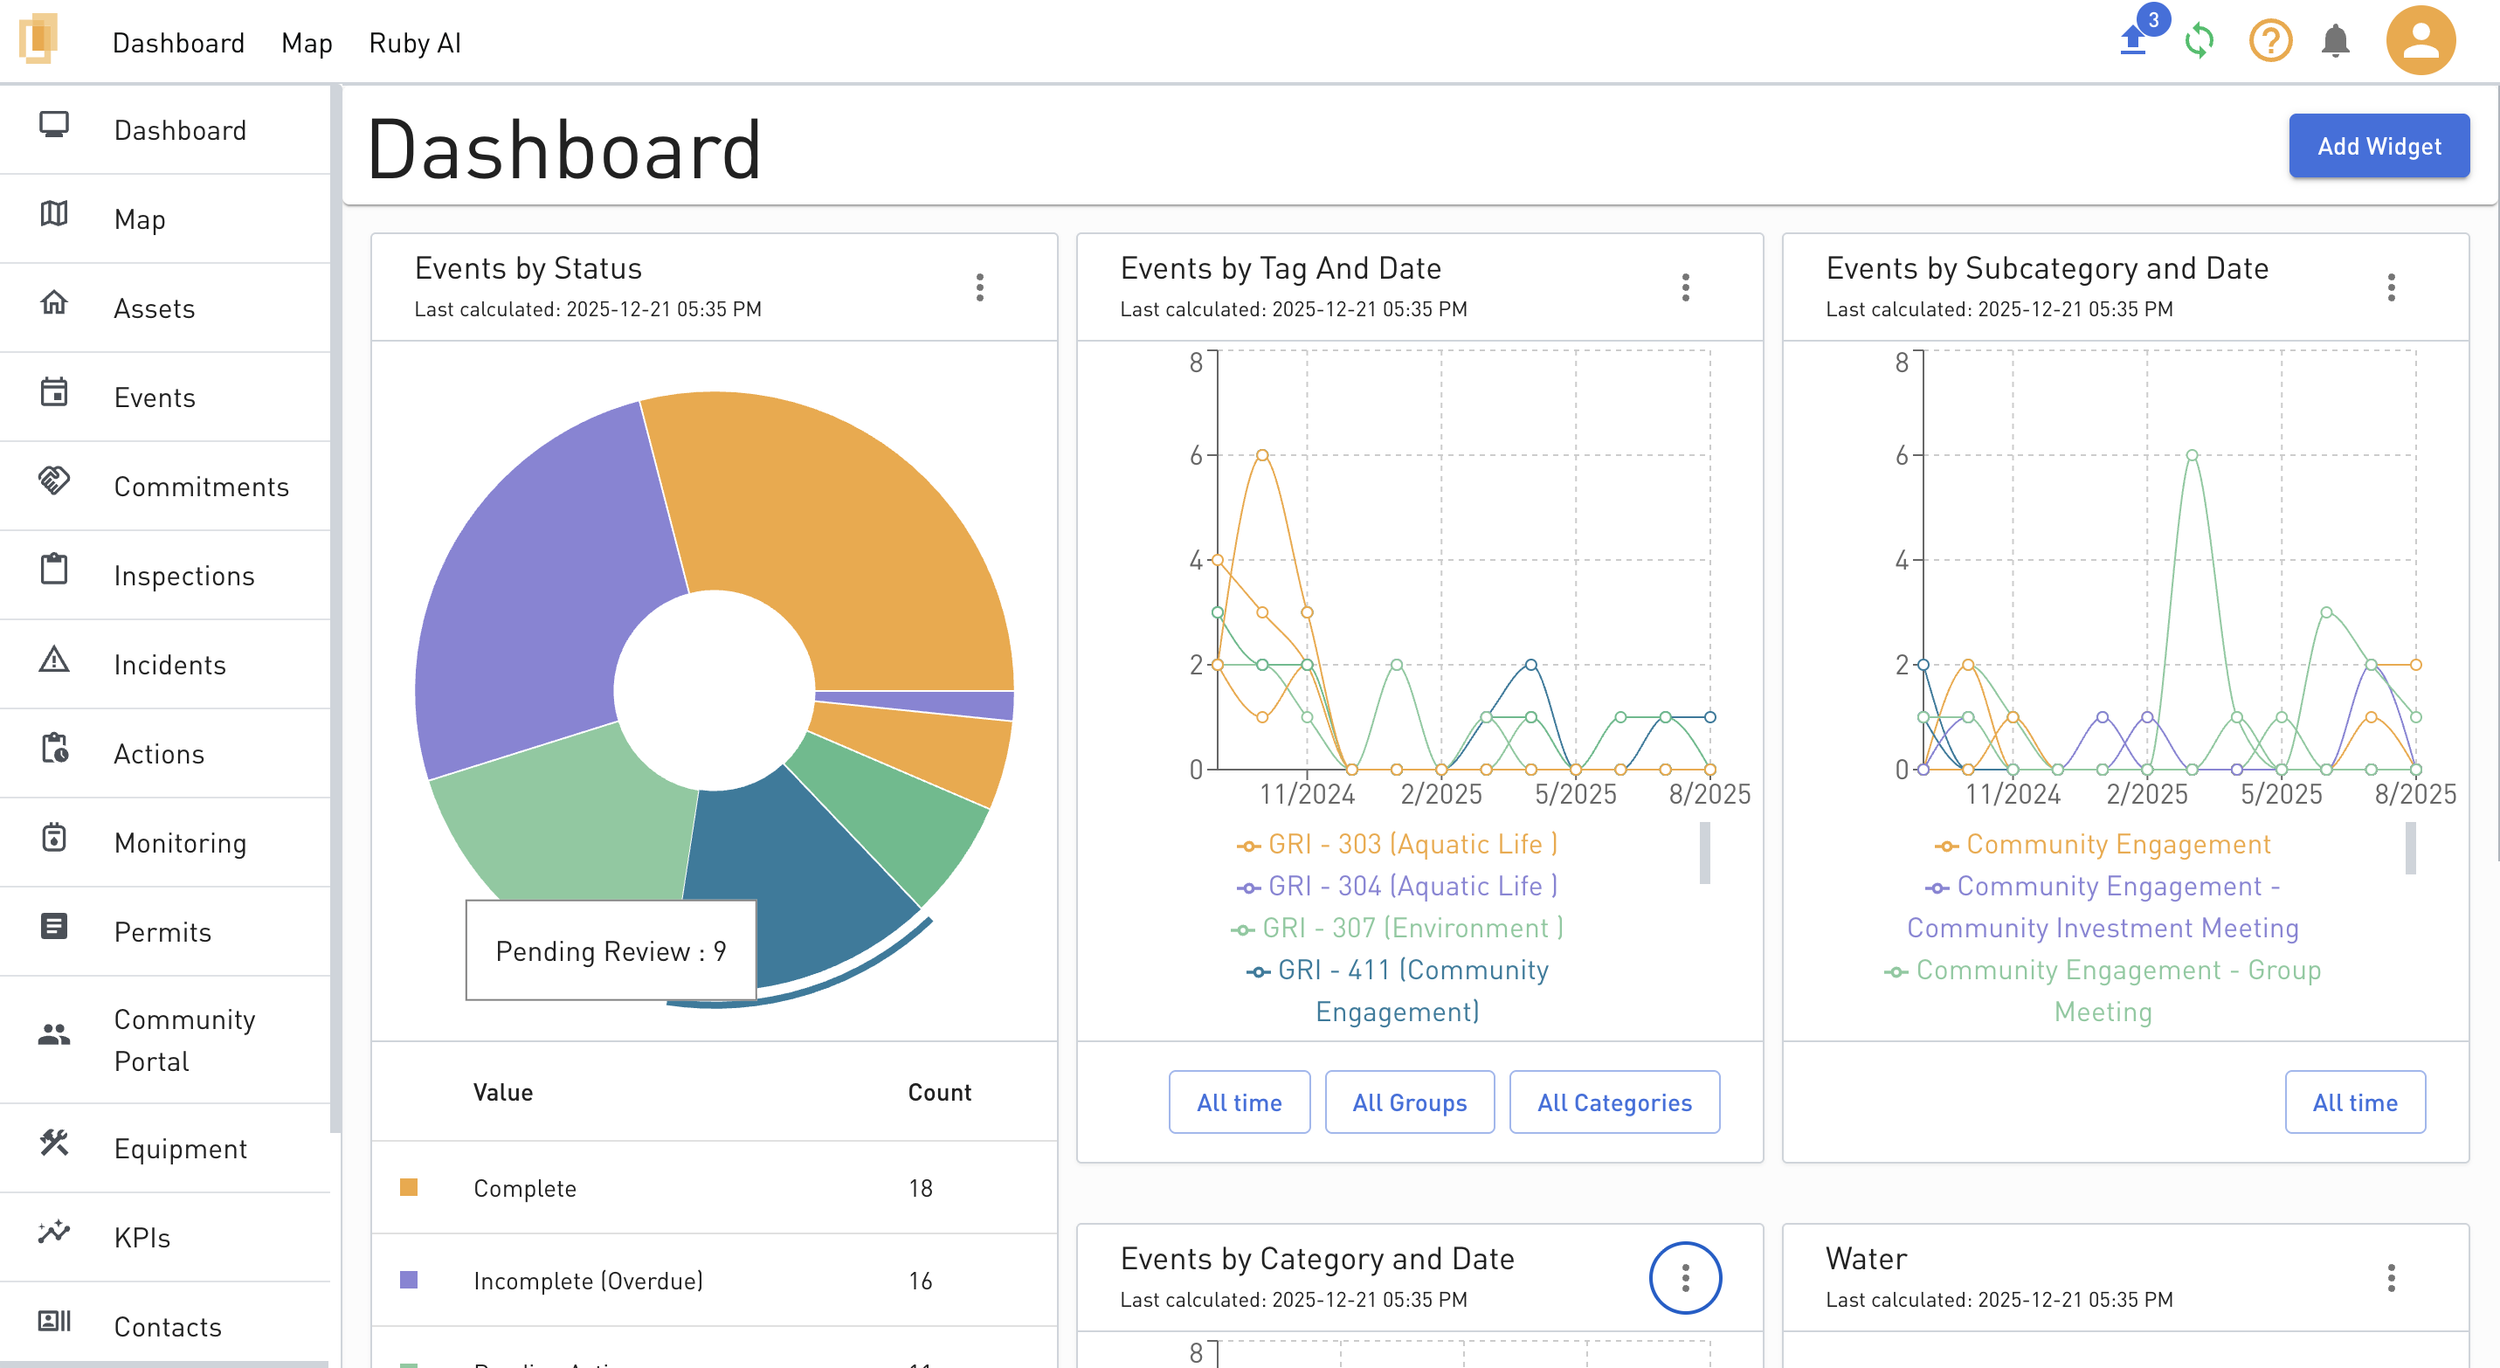Image resolution: width=2500 pixels, height=1368 pixels.
Task: Open Events by Status widget options menu
Action: point(980,288)
